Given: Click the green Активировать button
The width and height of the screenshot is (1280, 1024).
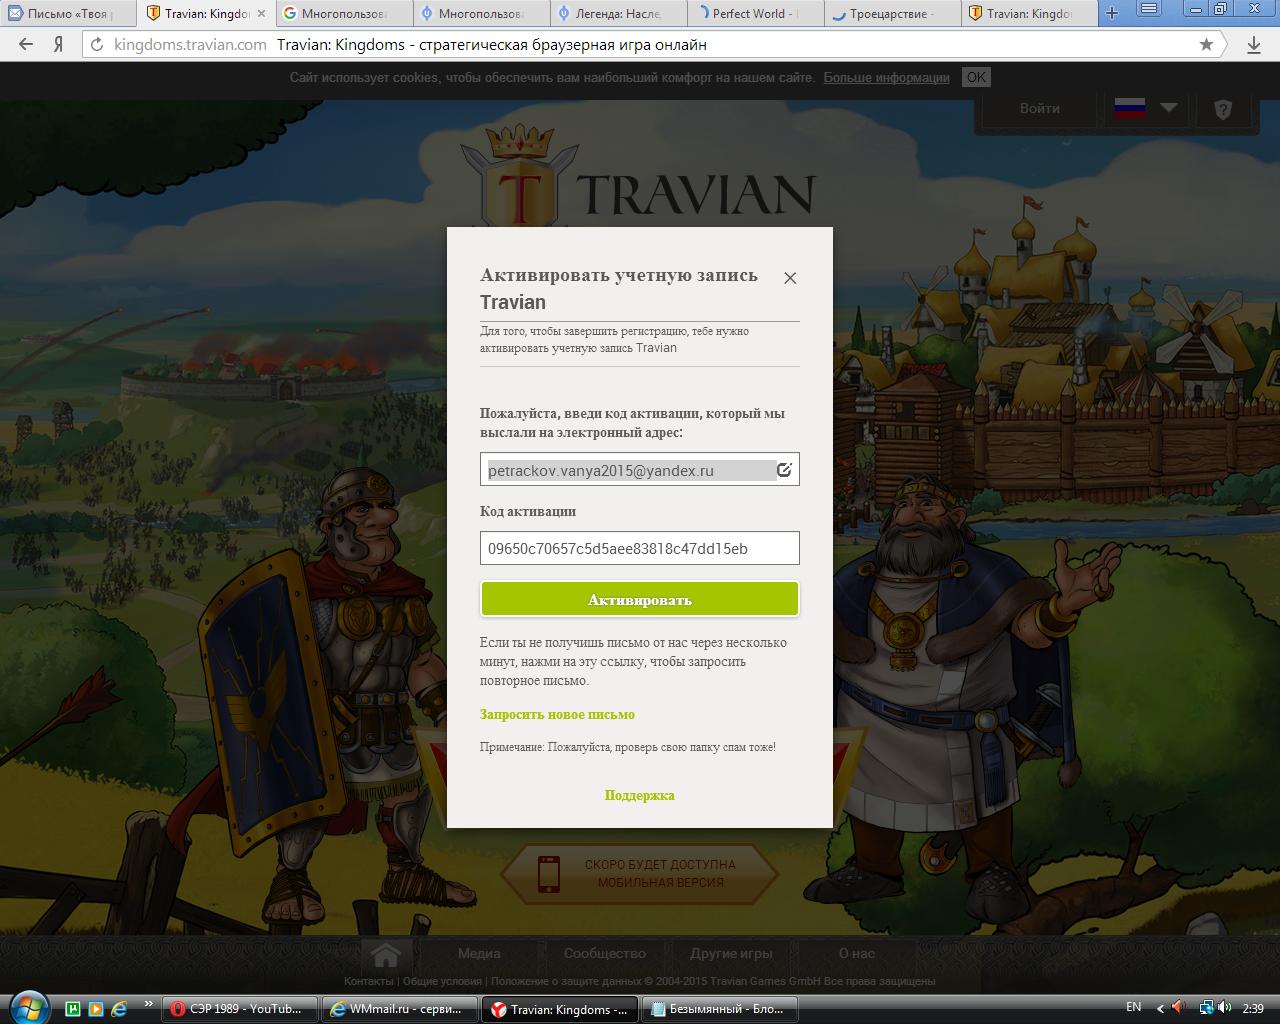Looking at the screenshot, I should pyautogui.click(x=640, y=600).
